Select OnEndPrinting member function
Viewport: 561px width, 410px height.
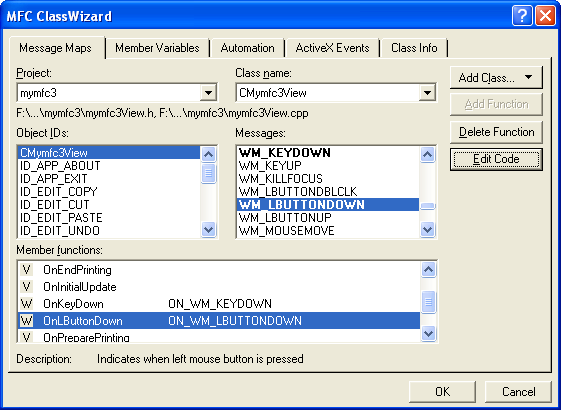(219, 270)
